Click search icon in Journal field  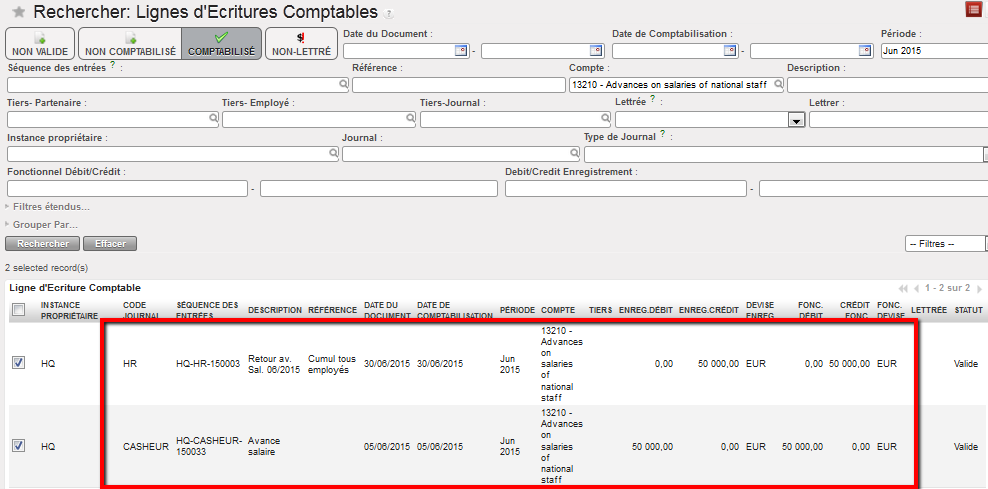click(x=574, y=154)
